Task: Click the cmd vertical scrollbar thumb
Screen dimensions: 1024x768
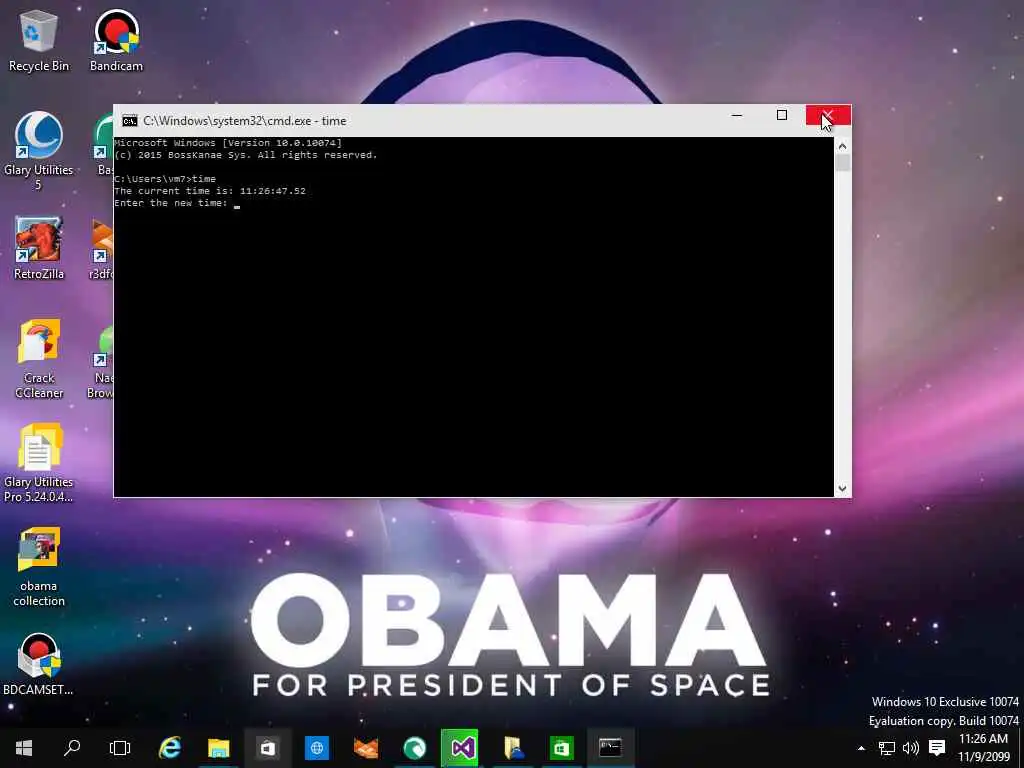Action: click(842, 163)
